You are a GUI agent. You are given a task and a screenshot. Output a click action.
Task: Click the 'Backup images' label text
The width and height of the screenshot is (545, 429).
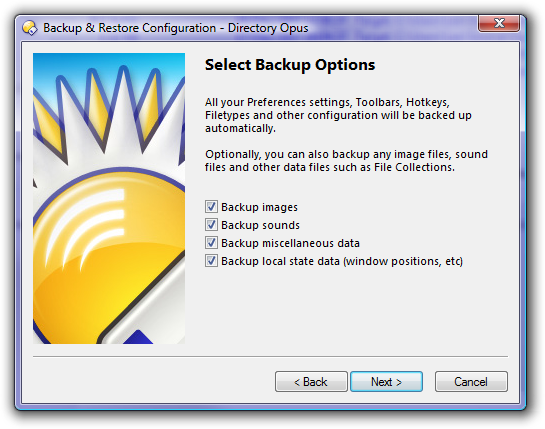click(259, 207)
